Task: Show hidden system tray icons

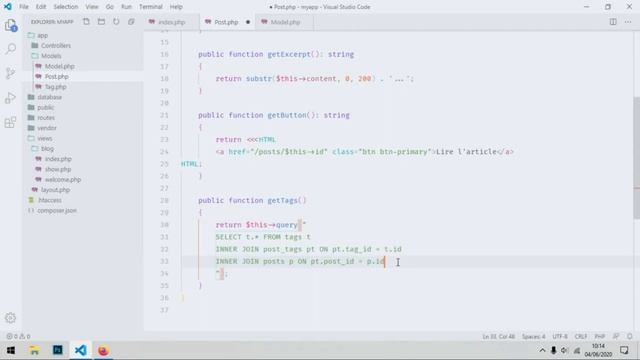Action: [x=542, y=350]
